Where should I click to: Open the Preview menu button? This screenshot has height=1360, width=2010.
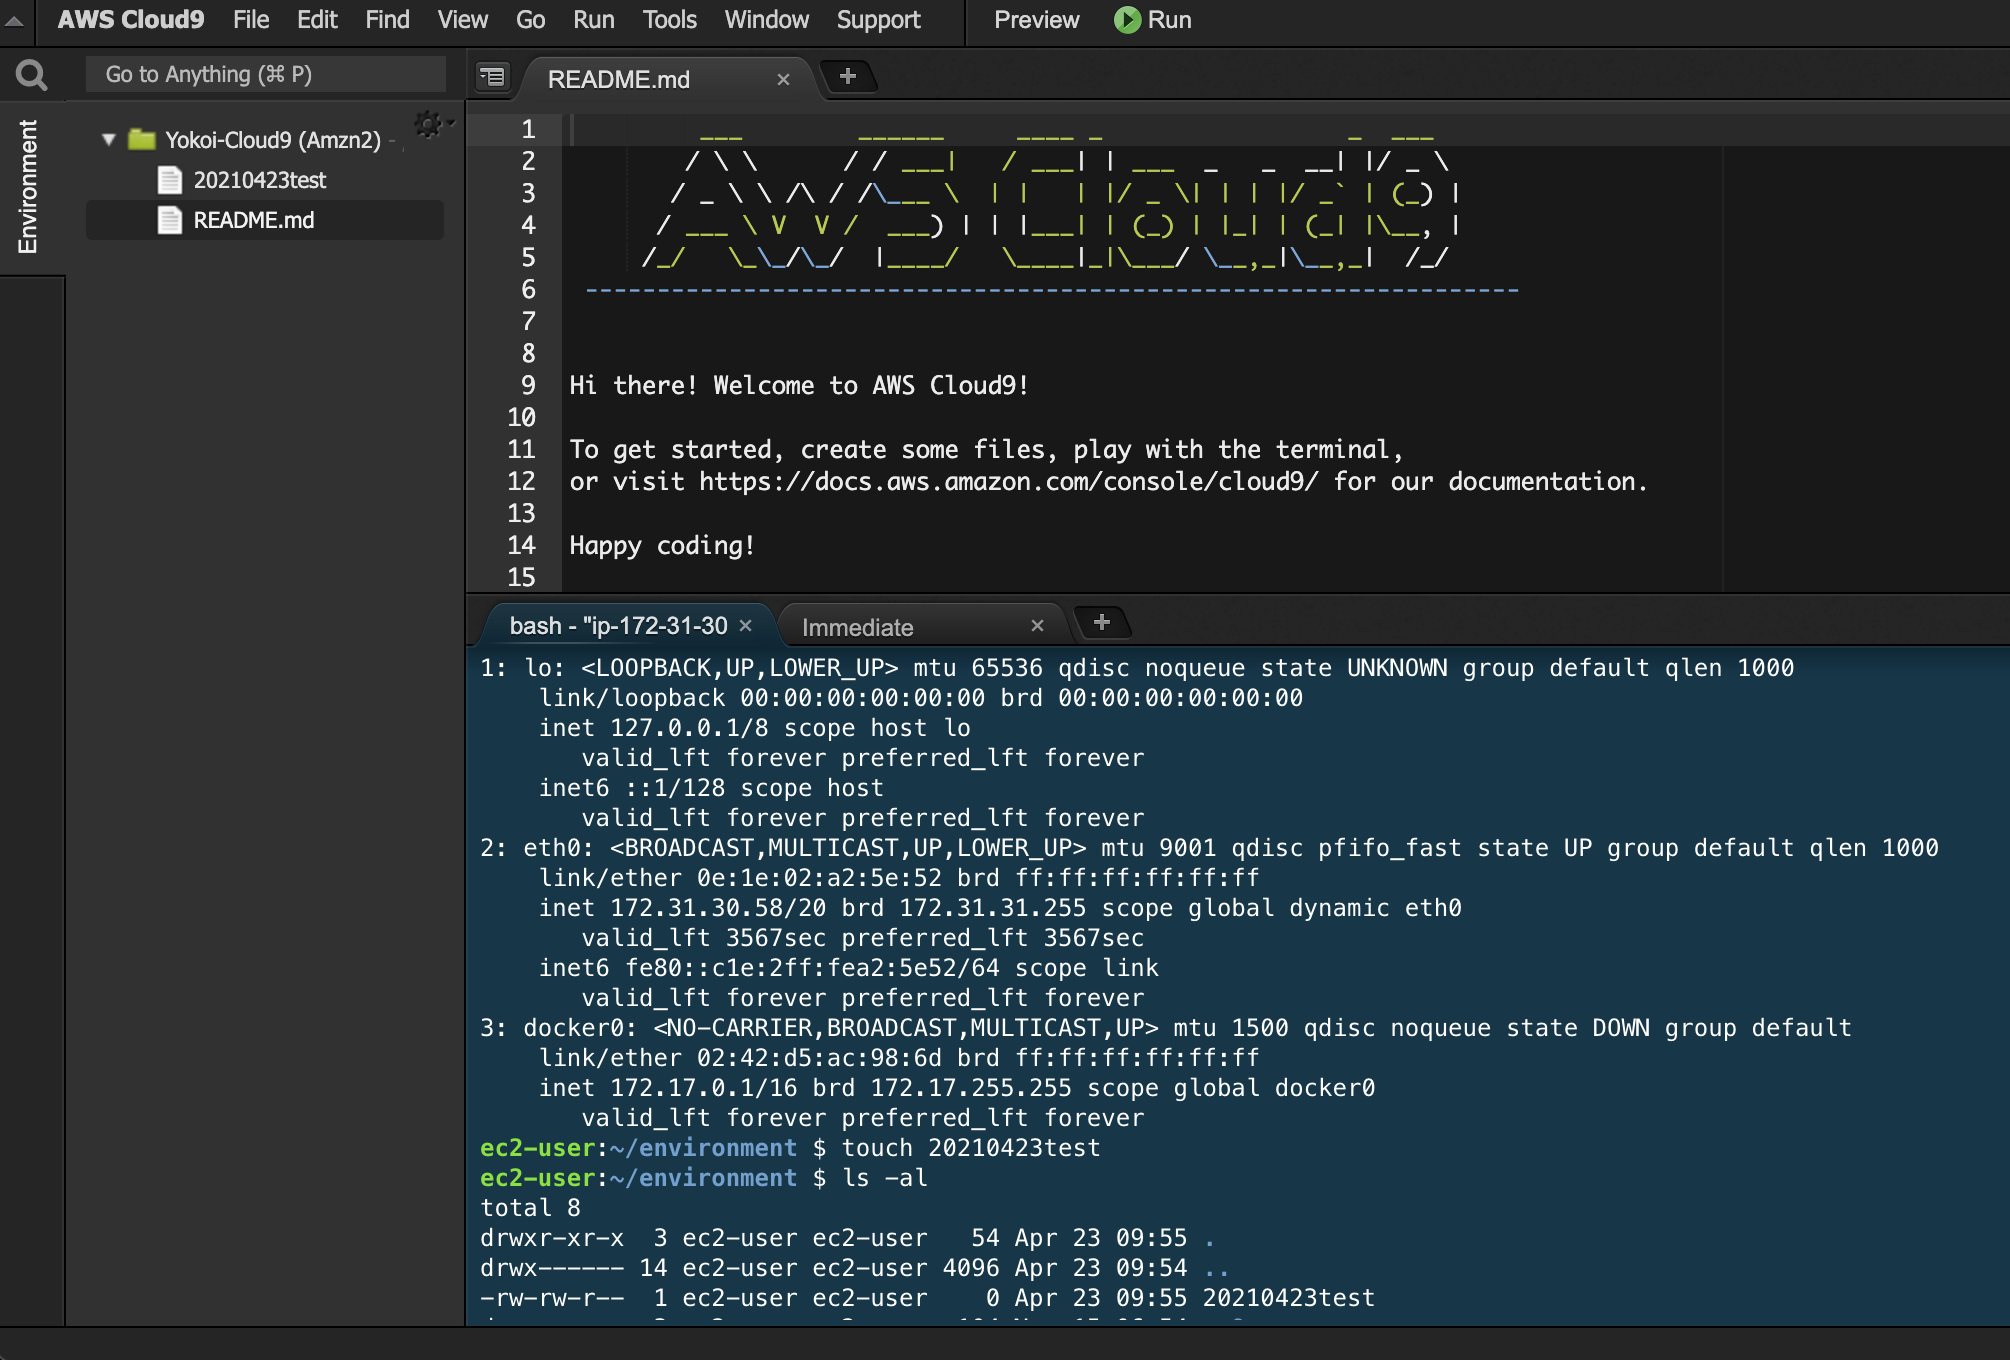coord(1035,19)
